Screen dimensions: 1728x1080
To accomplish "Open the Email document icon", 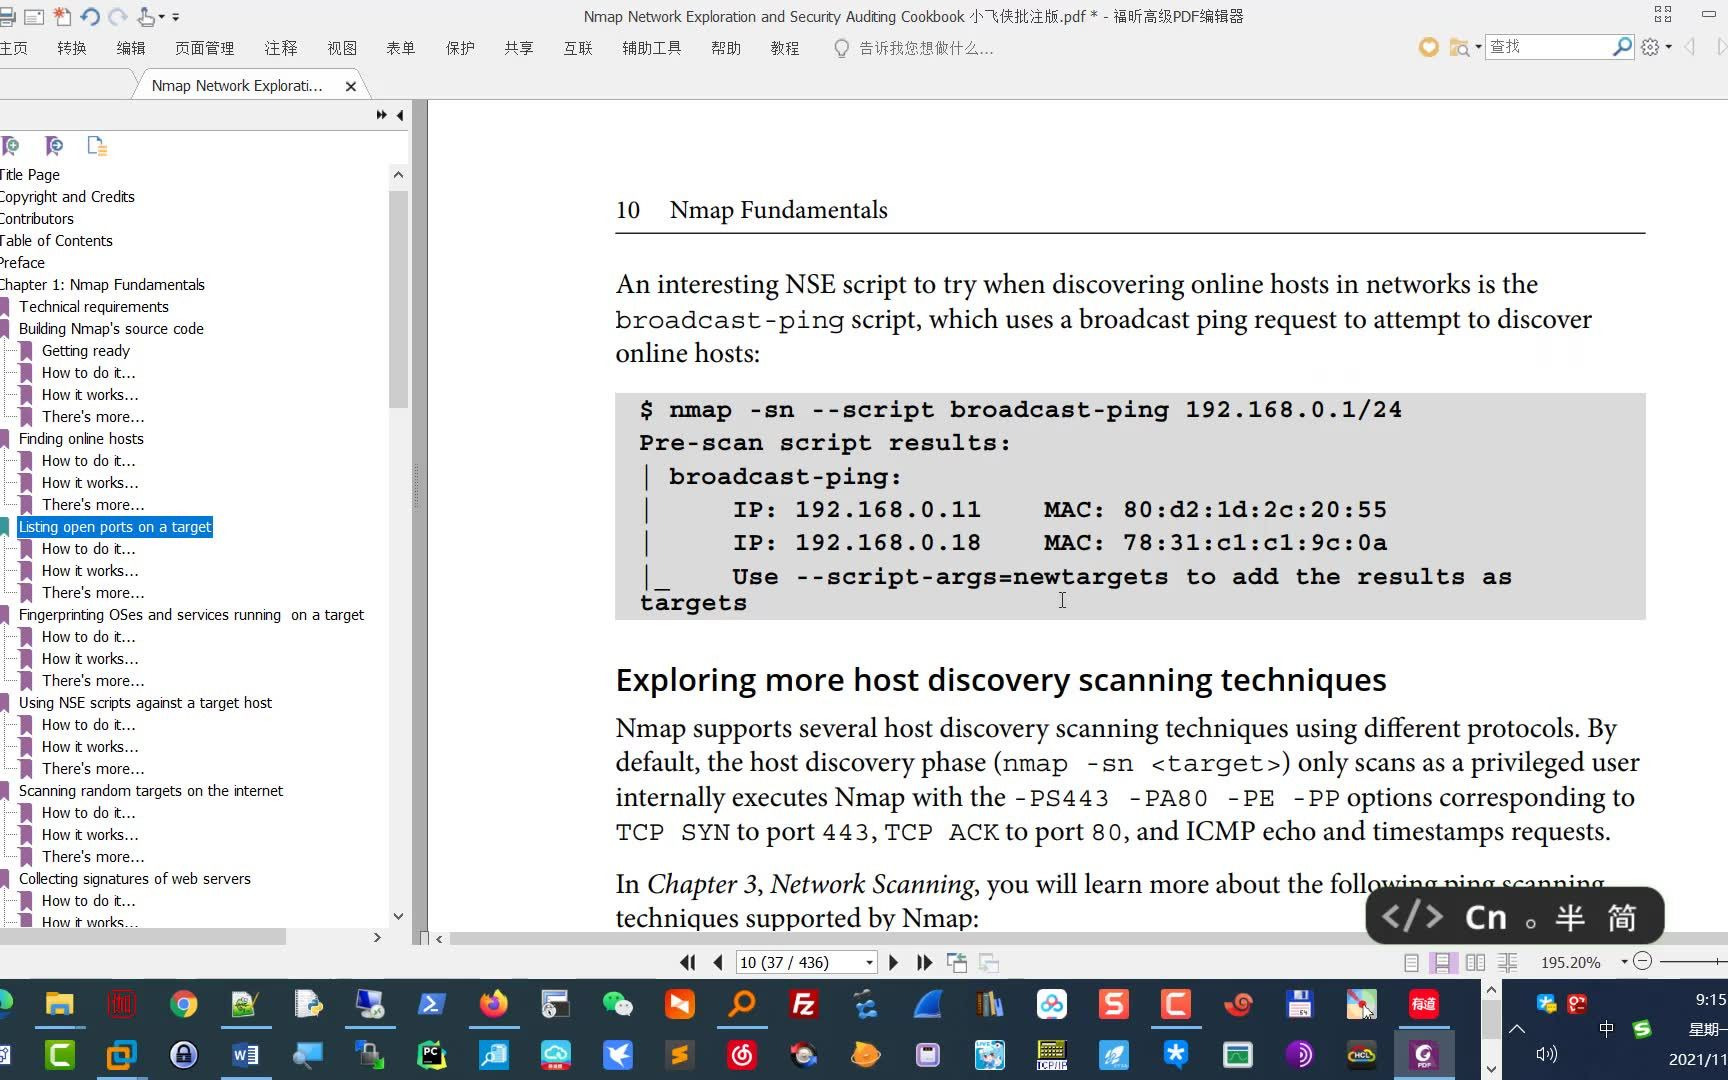I will [34, 16].
